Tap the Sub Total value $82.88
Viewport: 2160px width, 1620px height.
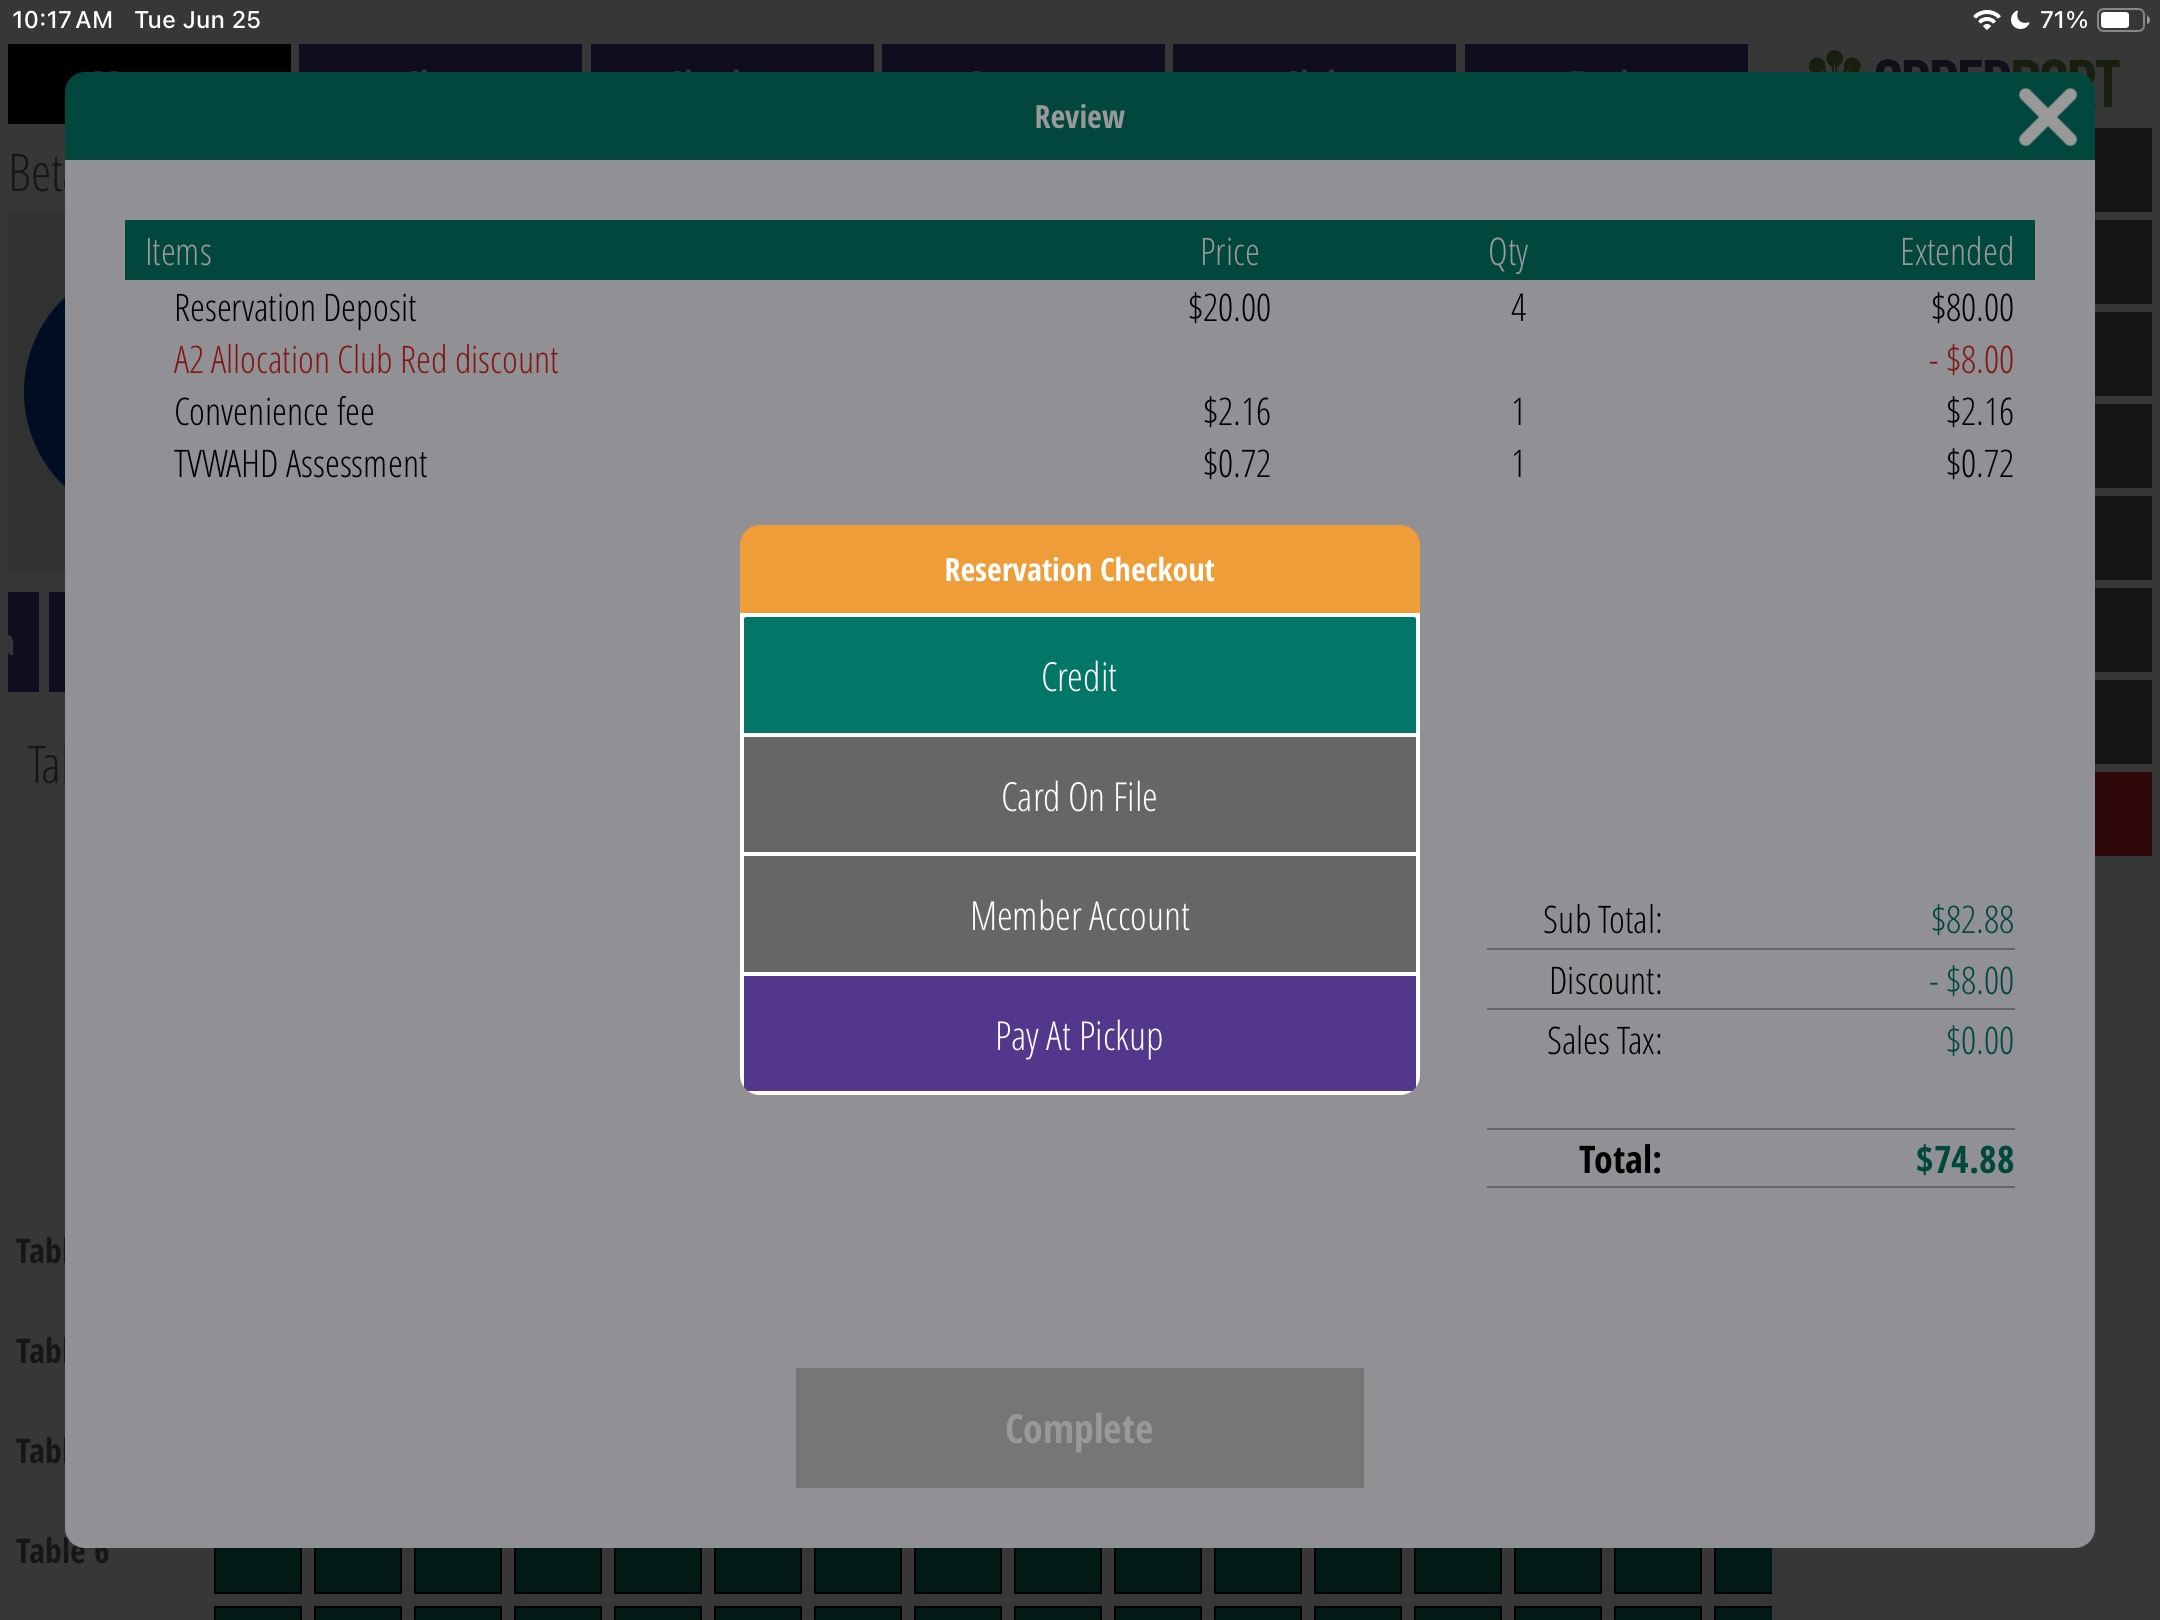[1972, 919]
